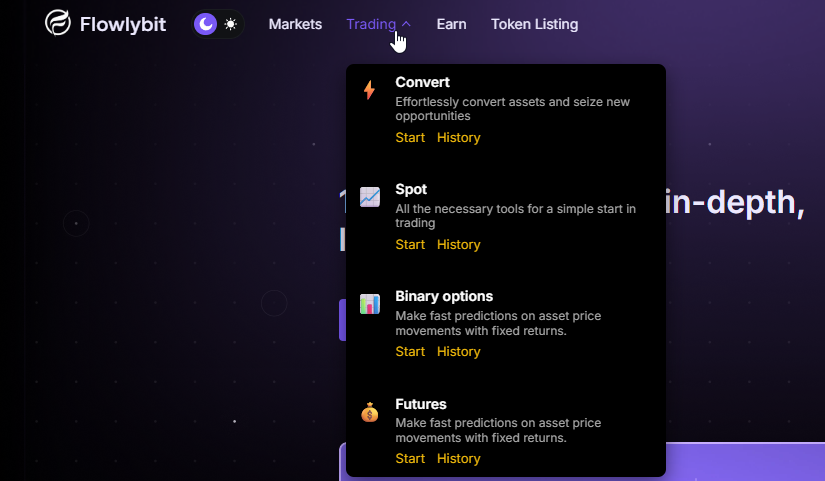825x481 pixels.
Task: Start Binary options trading
Action: 410,352
